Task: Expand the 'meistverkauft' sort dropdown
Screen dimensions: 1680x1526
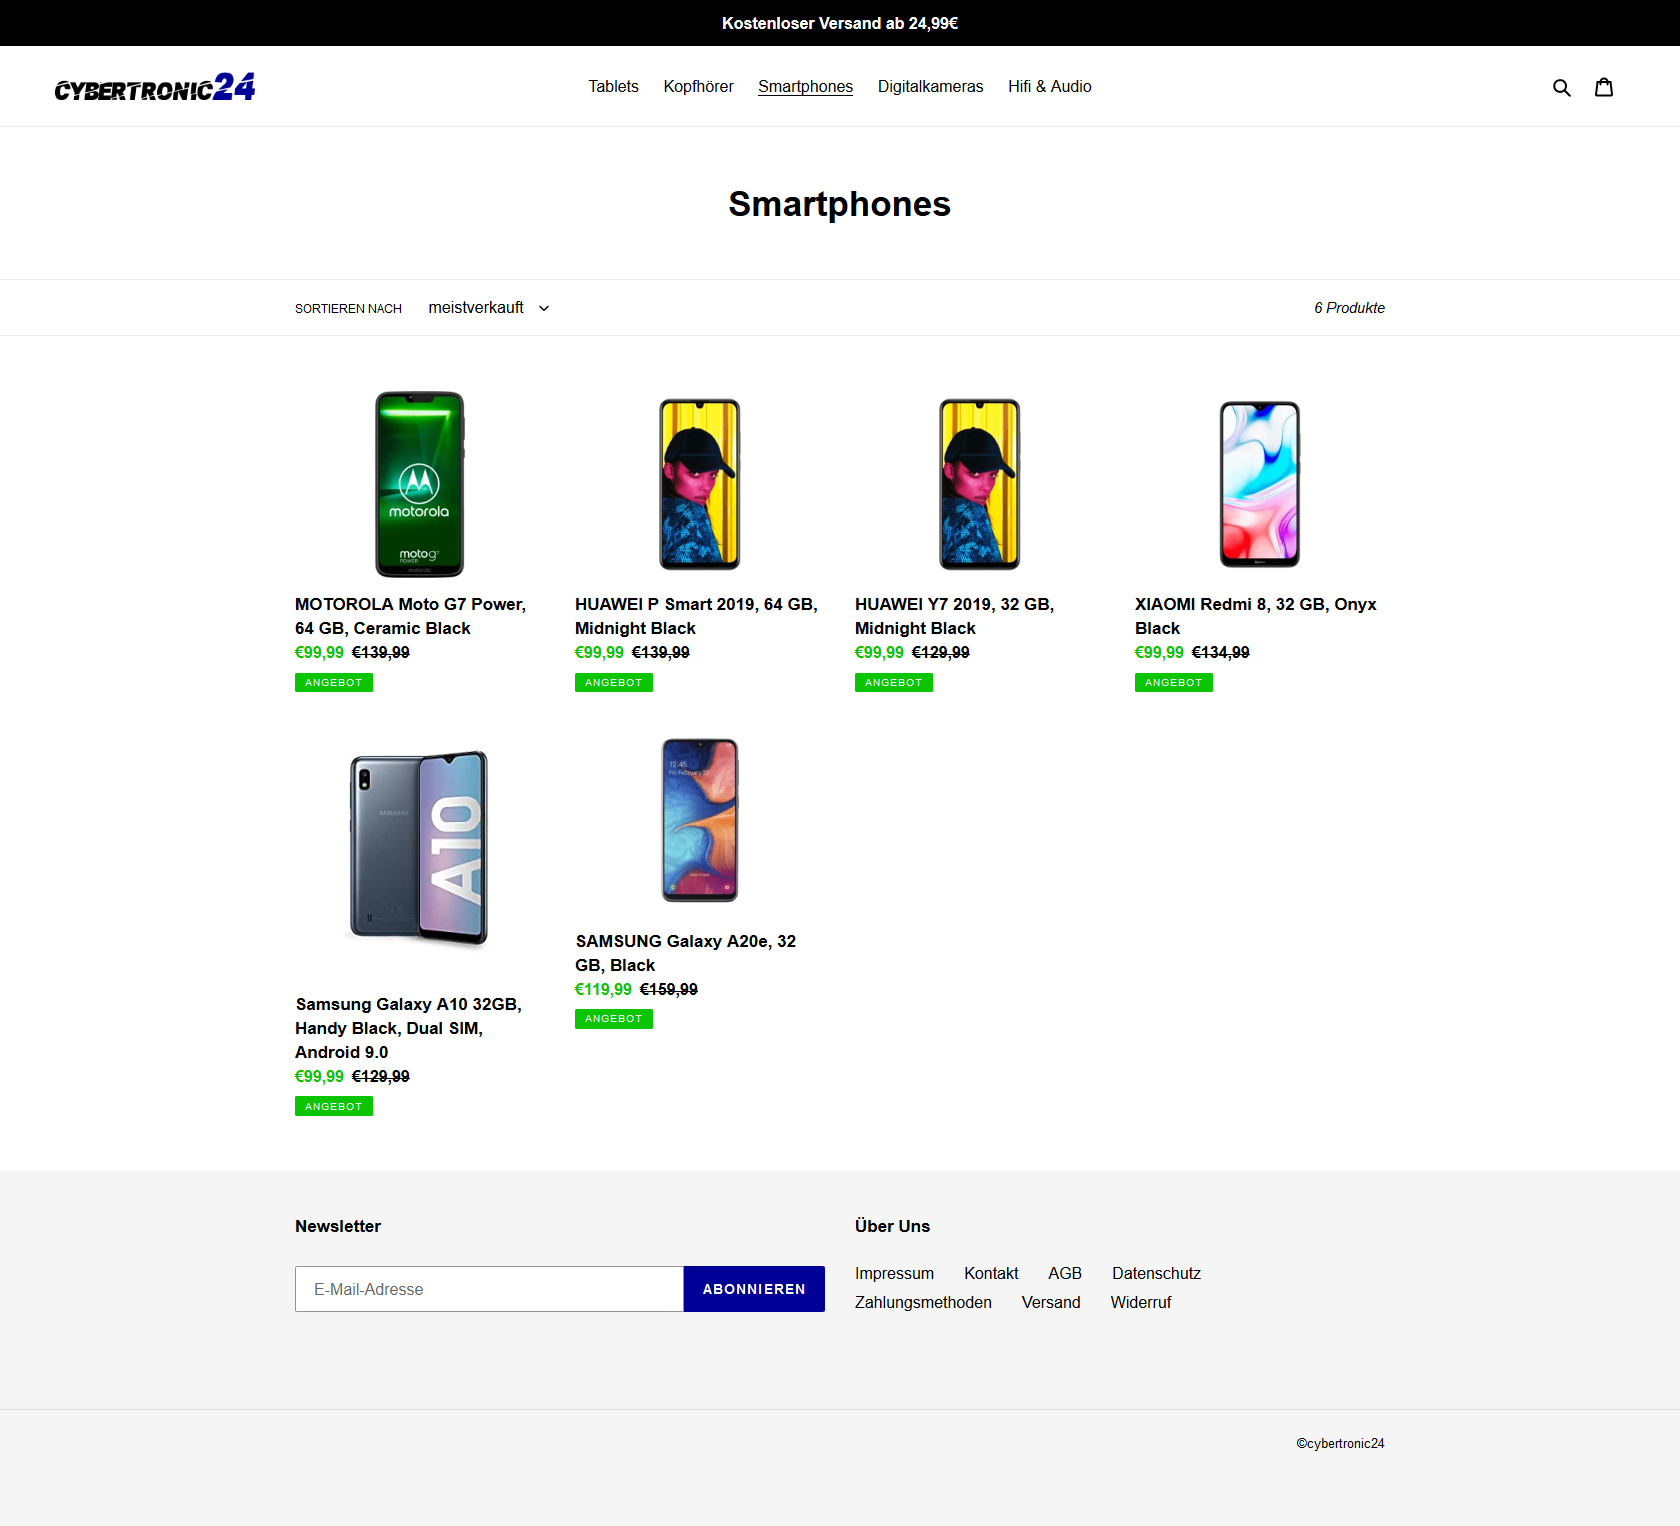Action: coord(489,308)
